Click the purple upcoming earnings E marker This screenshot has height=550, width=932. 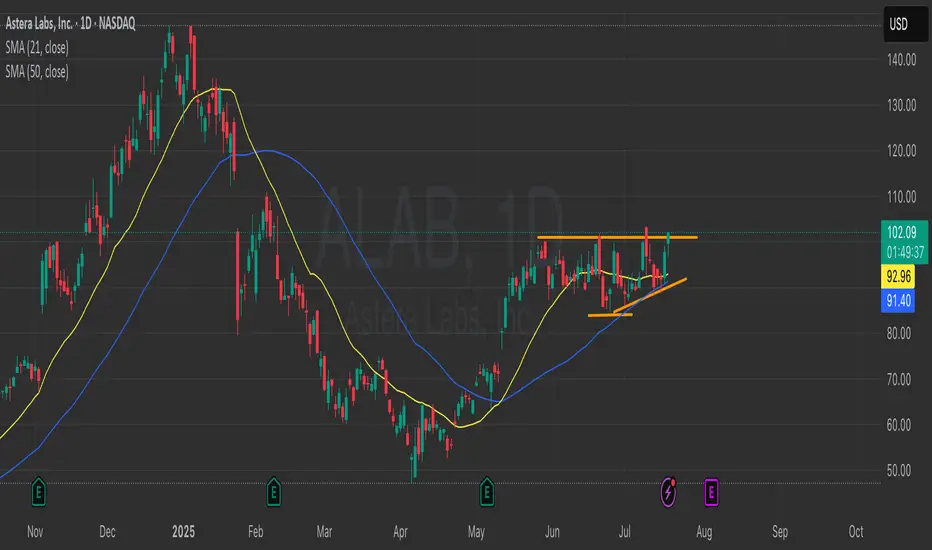[711, 492]
